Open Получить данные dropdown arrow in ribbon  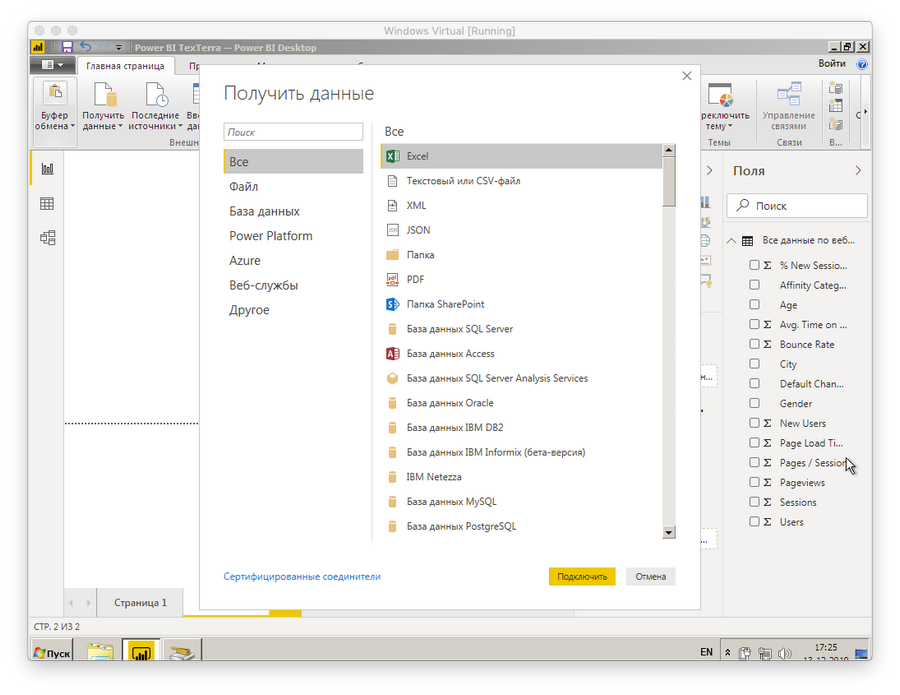[x=120, y=127]
